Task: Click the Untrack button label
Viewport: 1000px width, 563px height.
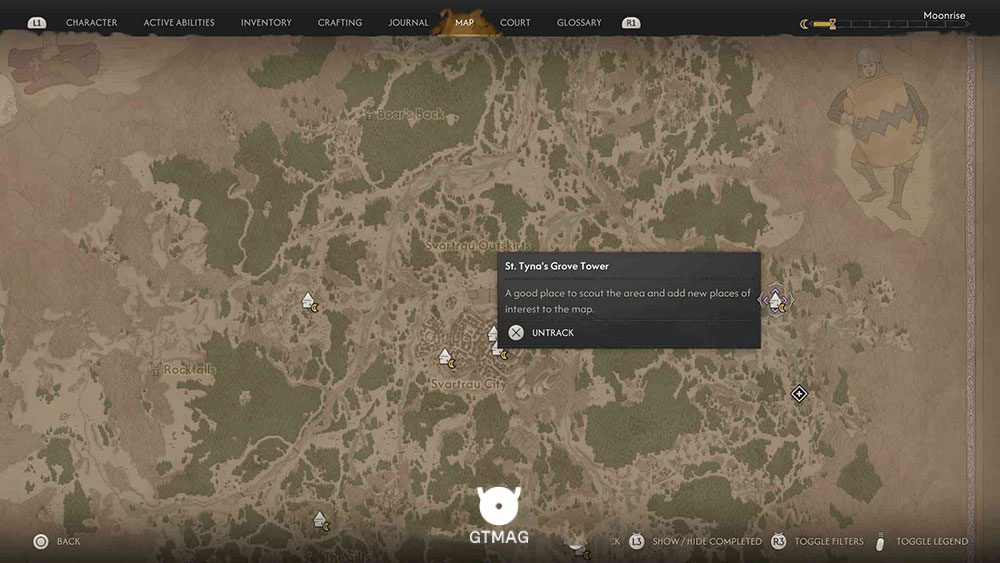Action: pos(553,333)
